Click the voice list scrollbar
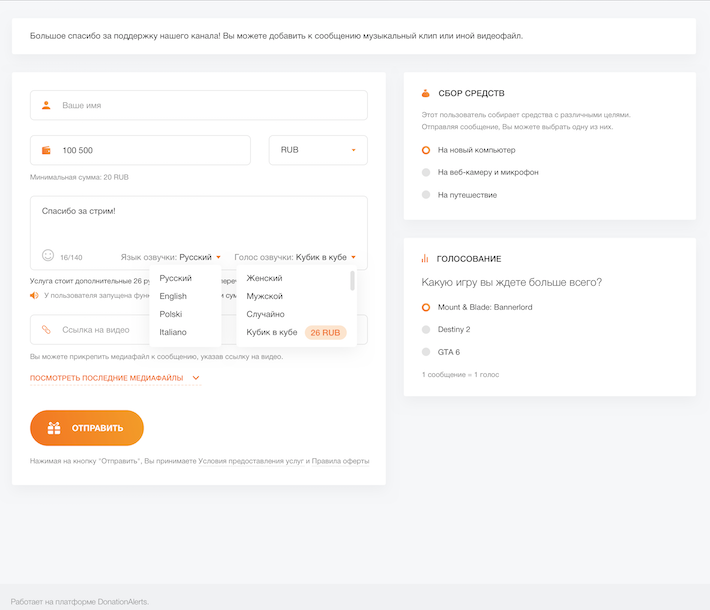Viewport: 710px width, 610px height. click(352, 281)
